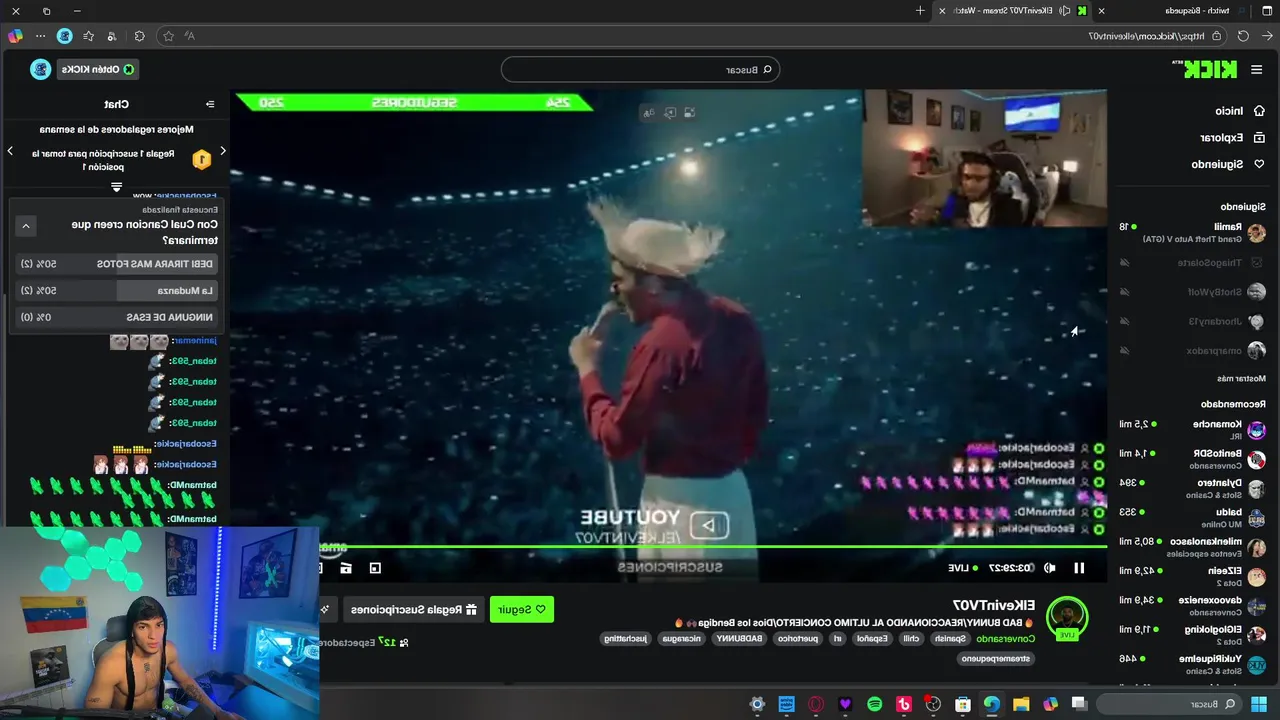
Task: Open the Copilot icon in Edge toolbar
Action: point(15,36)
